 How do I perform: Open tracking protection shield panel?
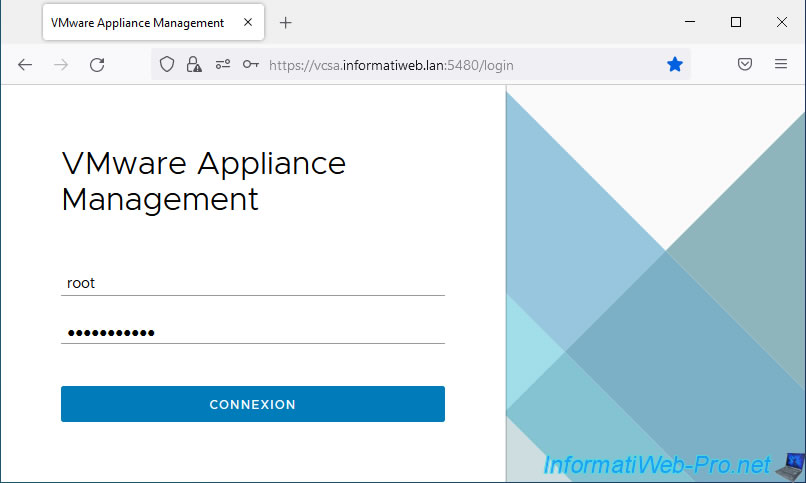pos(167,64)
